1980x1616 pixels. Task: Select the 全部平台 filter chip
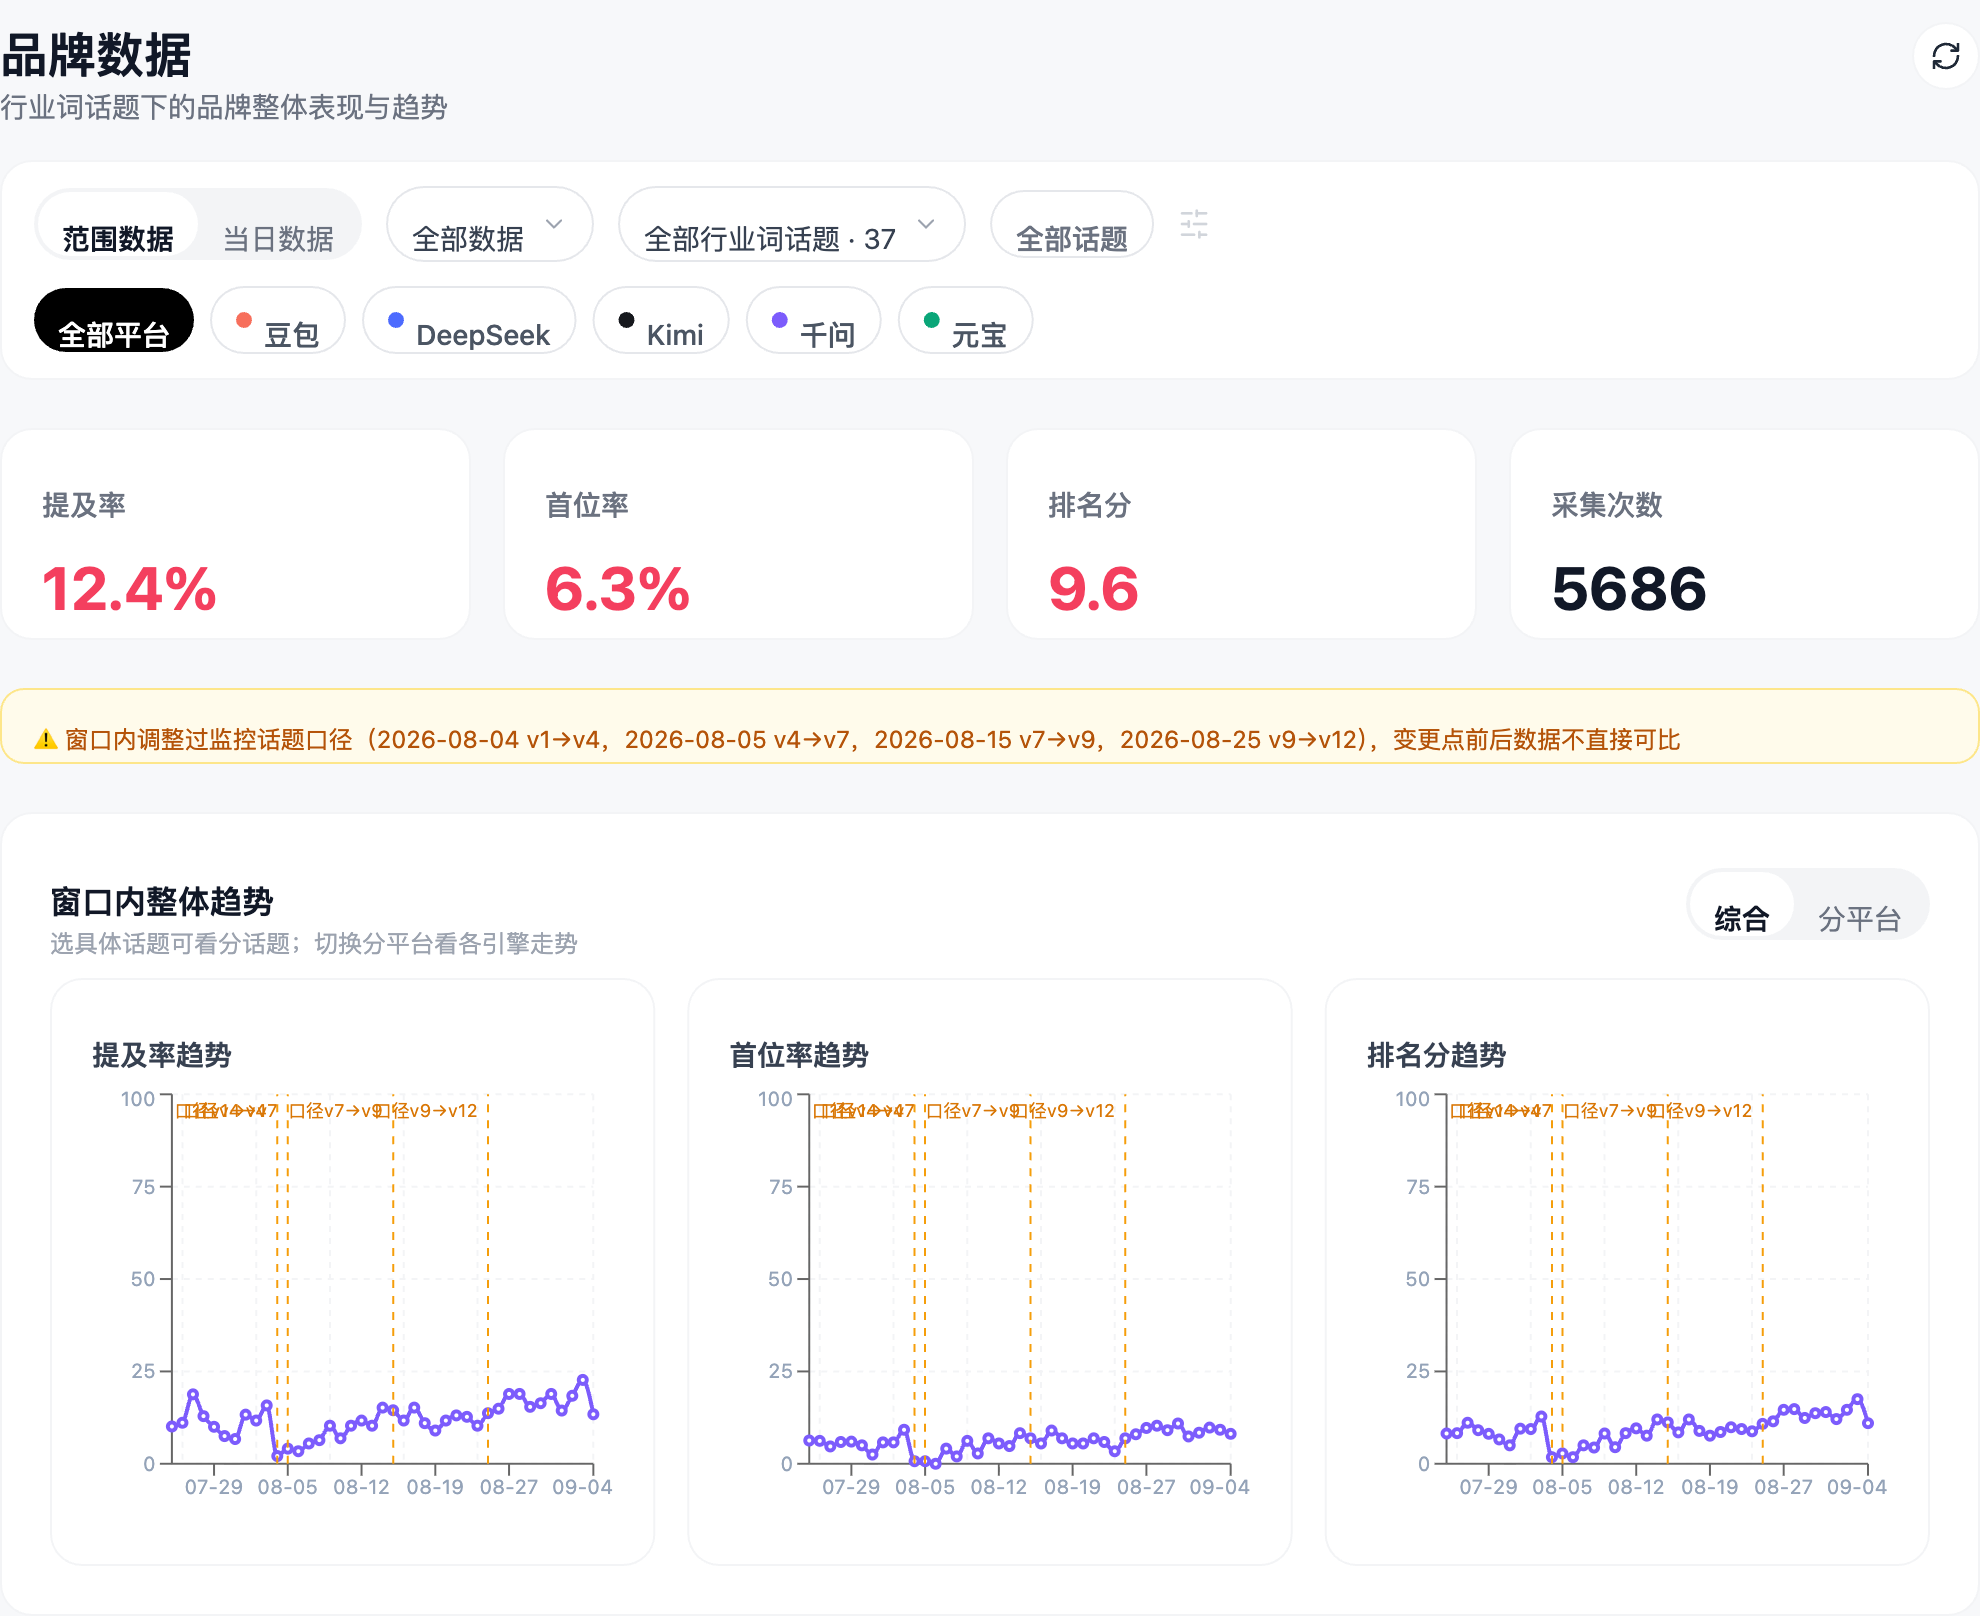click(x=113, y=321)
